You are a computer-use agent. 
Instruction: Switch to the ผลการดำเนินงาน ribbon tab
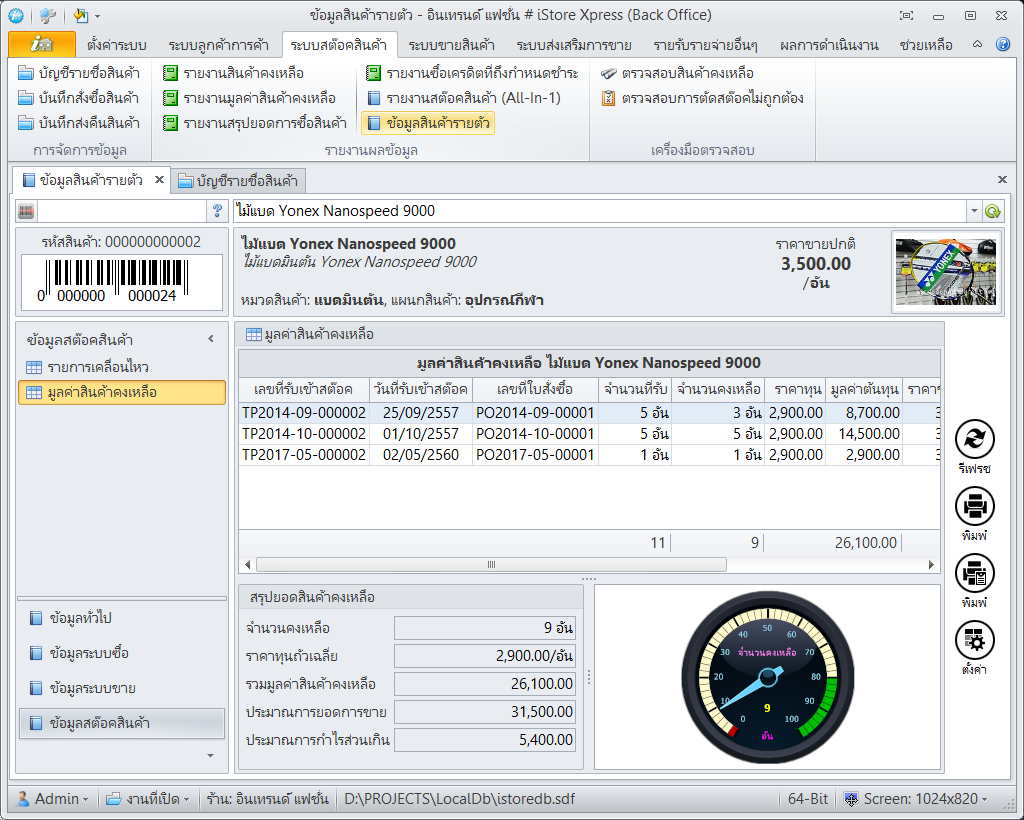tap(829, 45)
